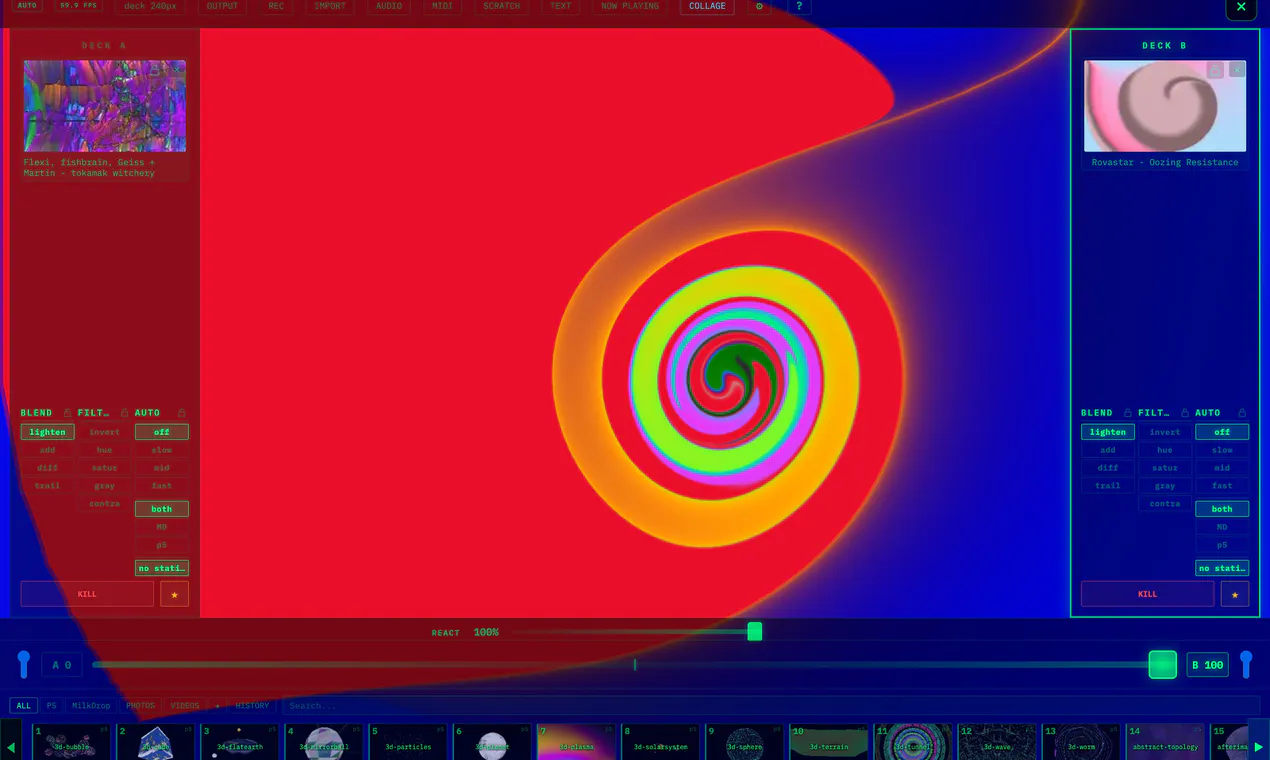This screenshot has width=1270, height=760.
Task: Select the 3d-mirrorball preset tile
Action: point(323,742)
